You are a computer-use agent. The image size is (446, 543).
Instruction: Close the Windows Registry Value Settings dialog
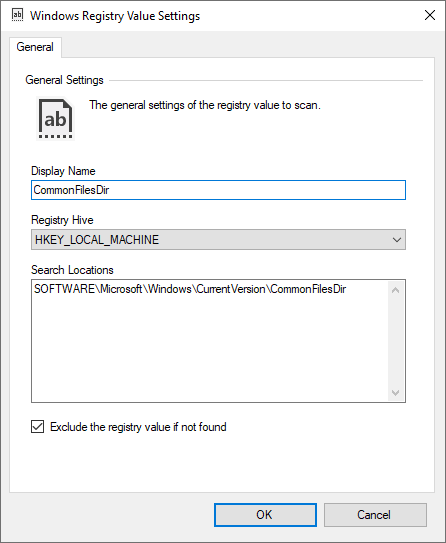(x=430, y=15)
